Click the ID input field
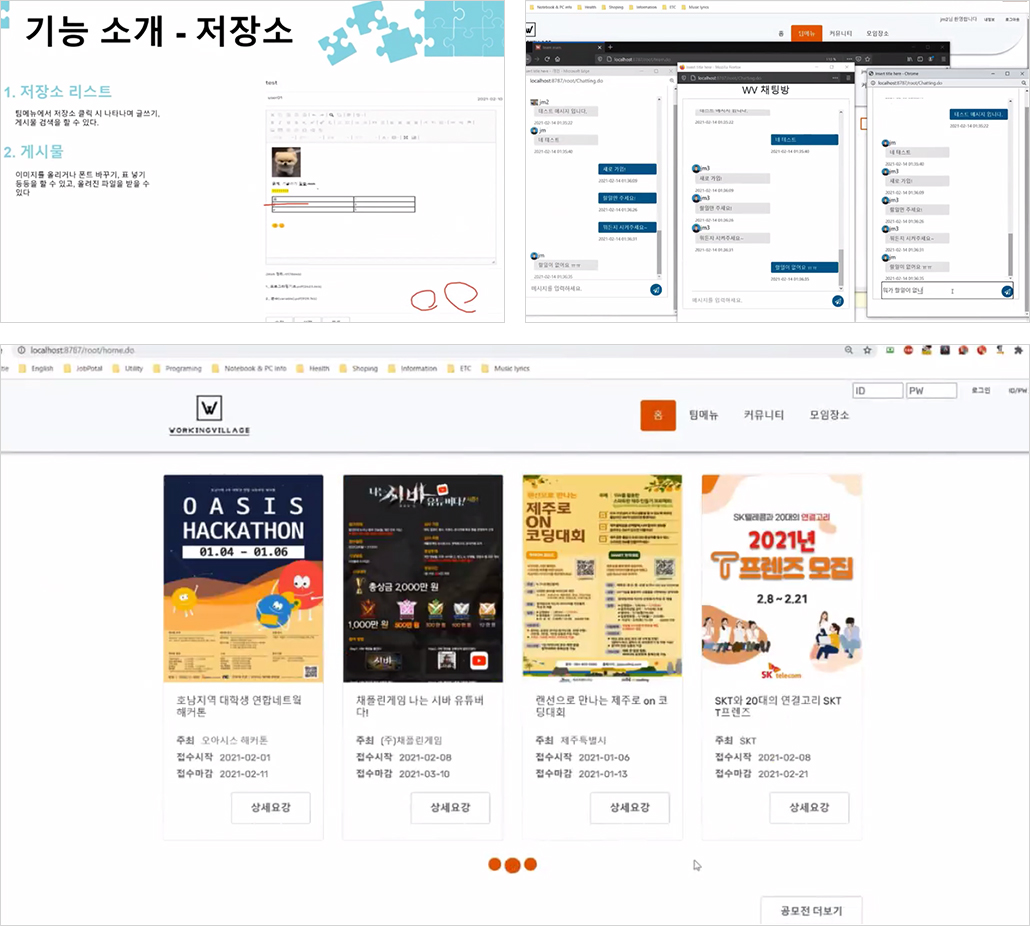 (878, 391)
